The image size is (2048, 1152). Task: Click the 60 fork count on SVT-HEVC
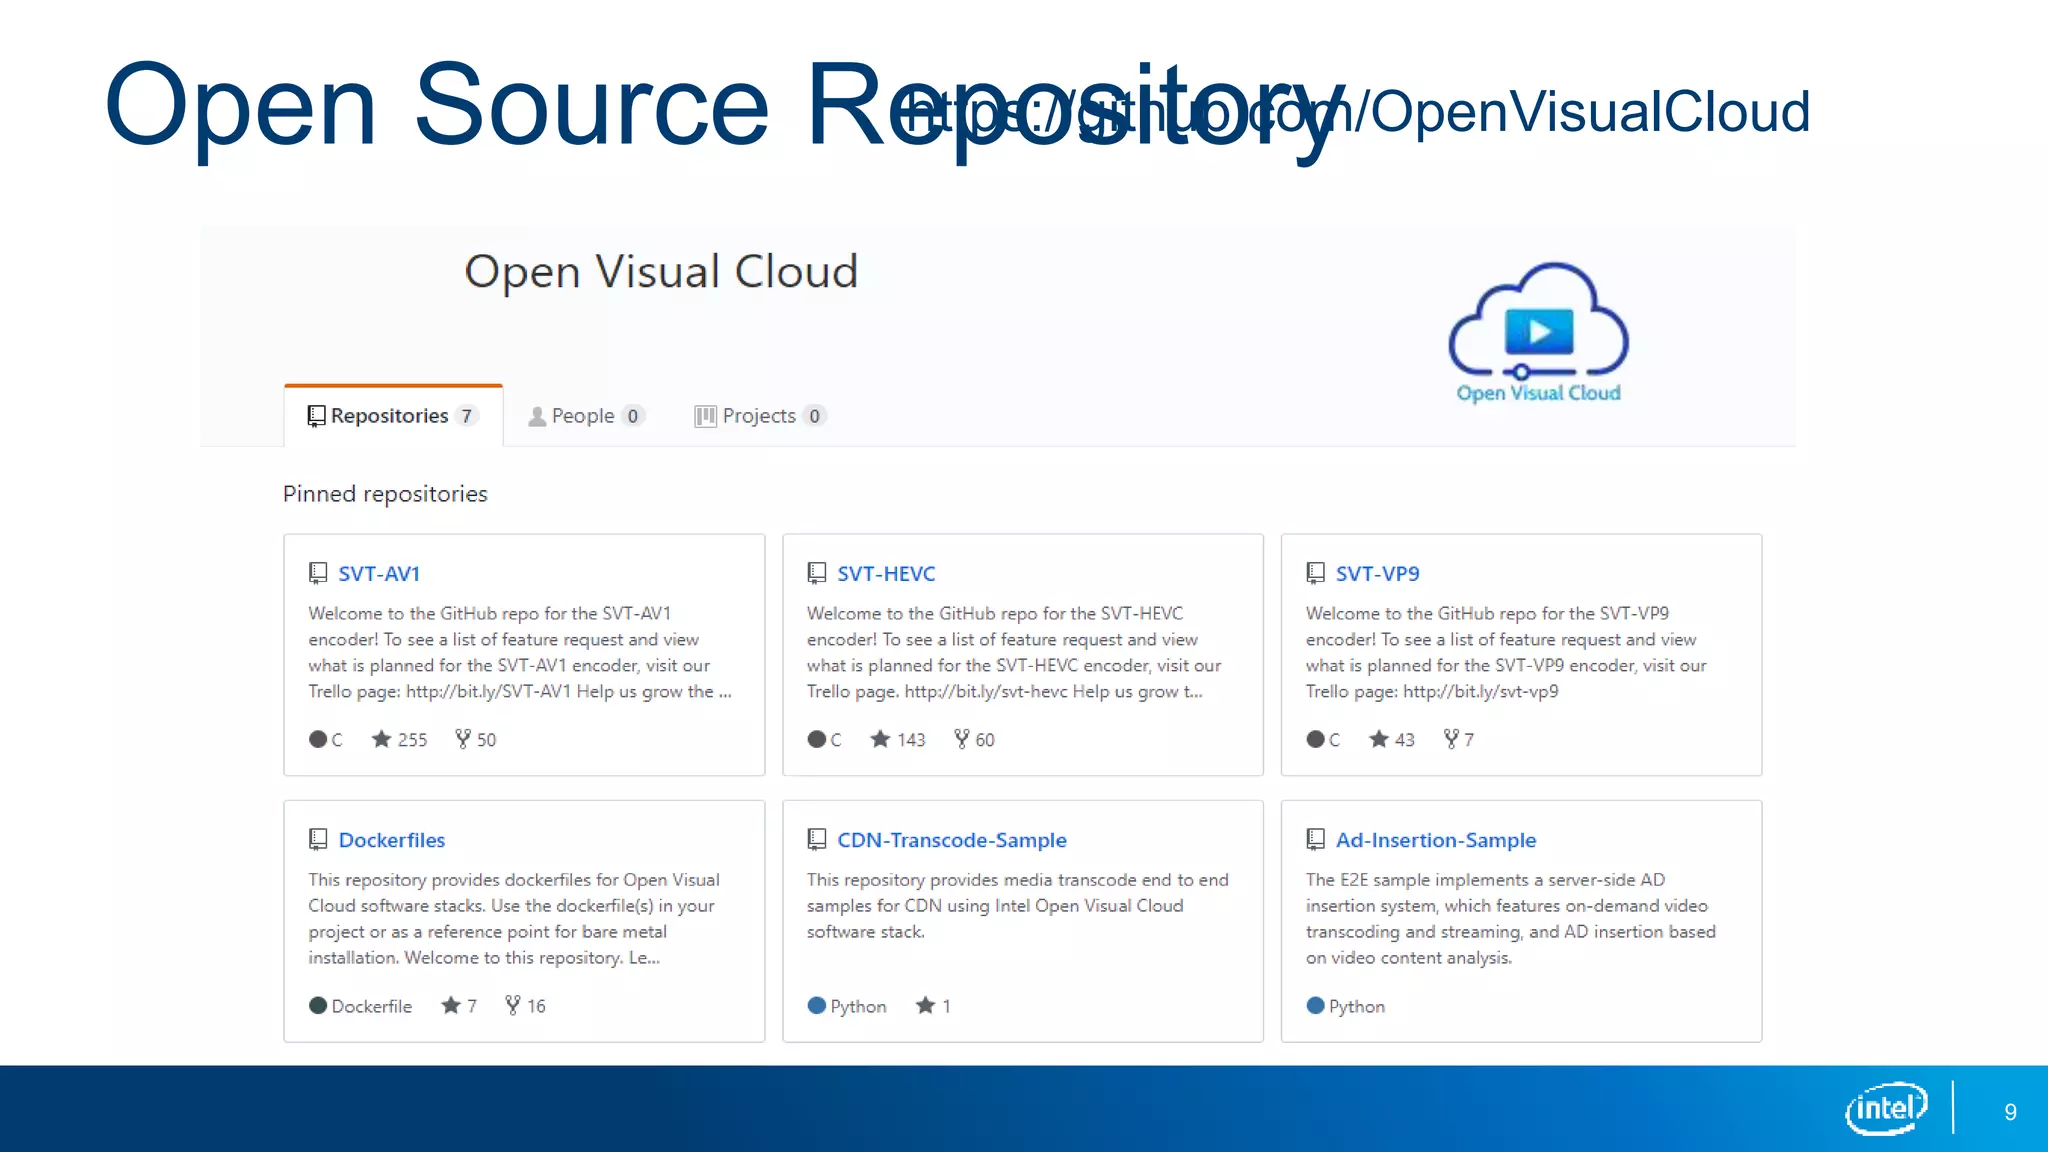pyautogui.click(x=985, y=740)
